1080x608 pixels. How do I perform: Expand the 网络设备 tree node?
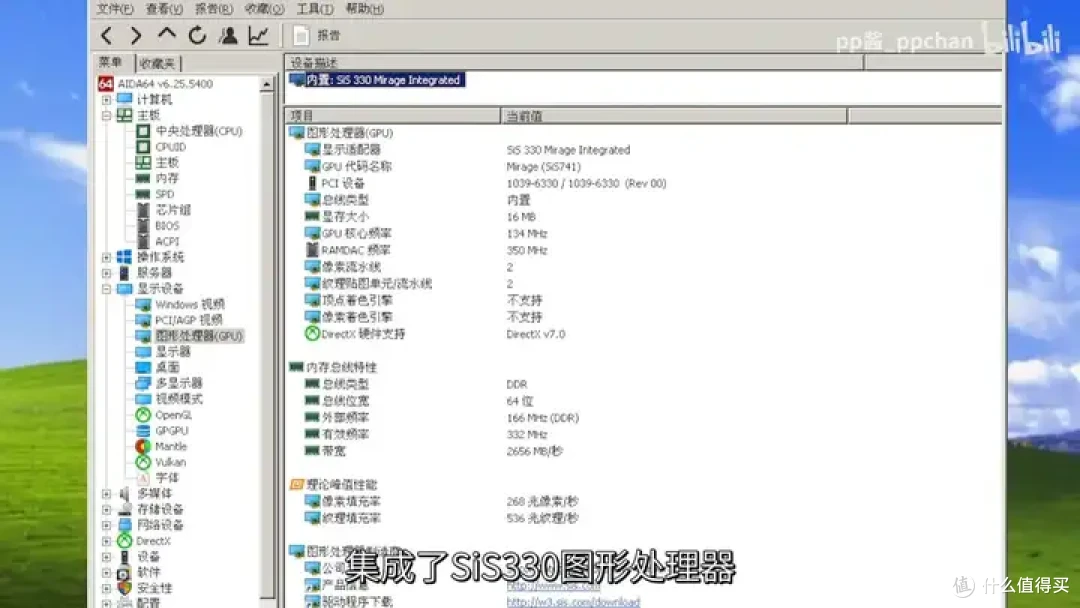click(x=106, y=525)
